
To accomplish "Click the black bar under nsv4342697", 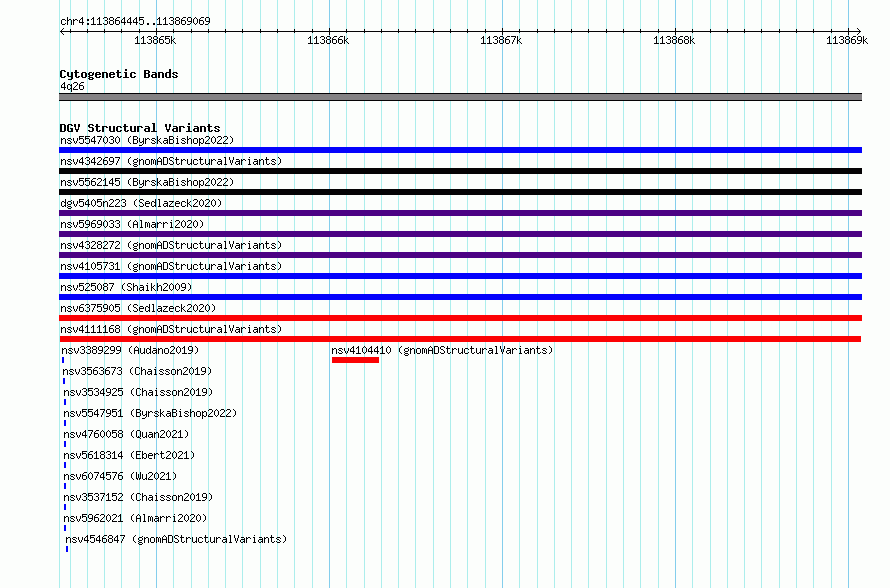I will pyautogui.click(x=460, y=171).
